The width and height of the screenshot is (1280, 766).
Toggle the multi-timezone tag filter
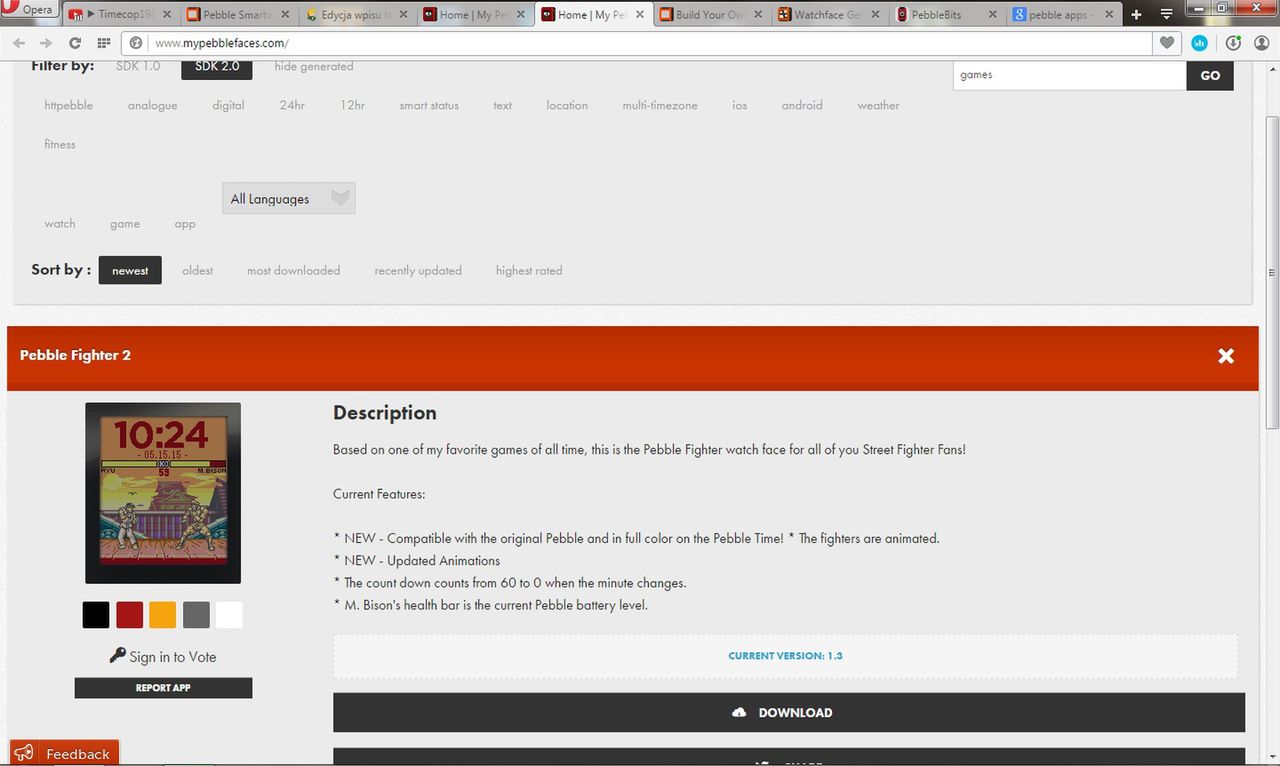(660, 105)
